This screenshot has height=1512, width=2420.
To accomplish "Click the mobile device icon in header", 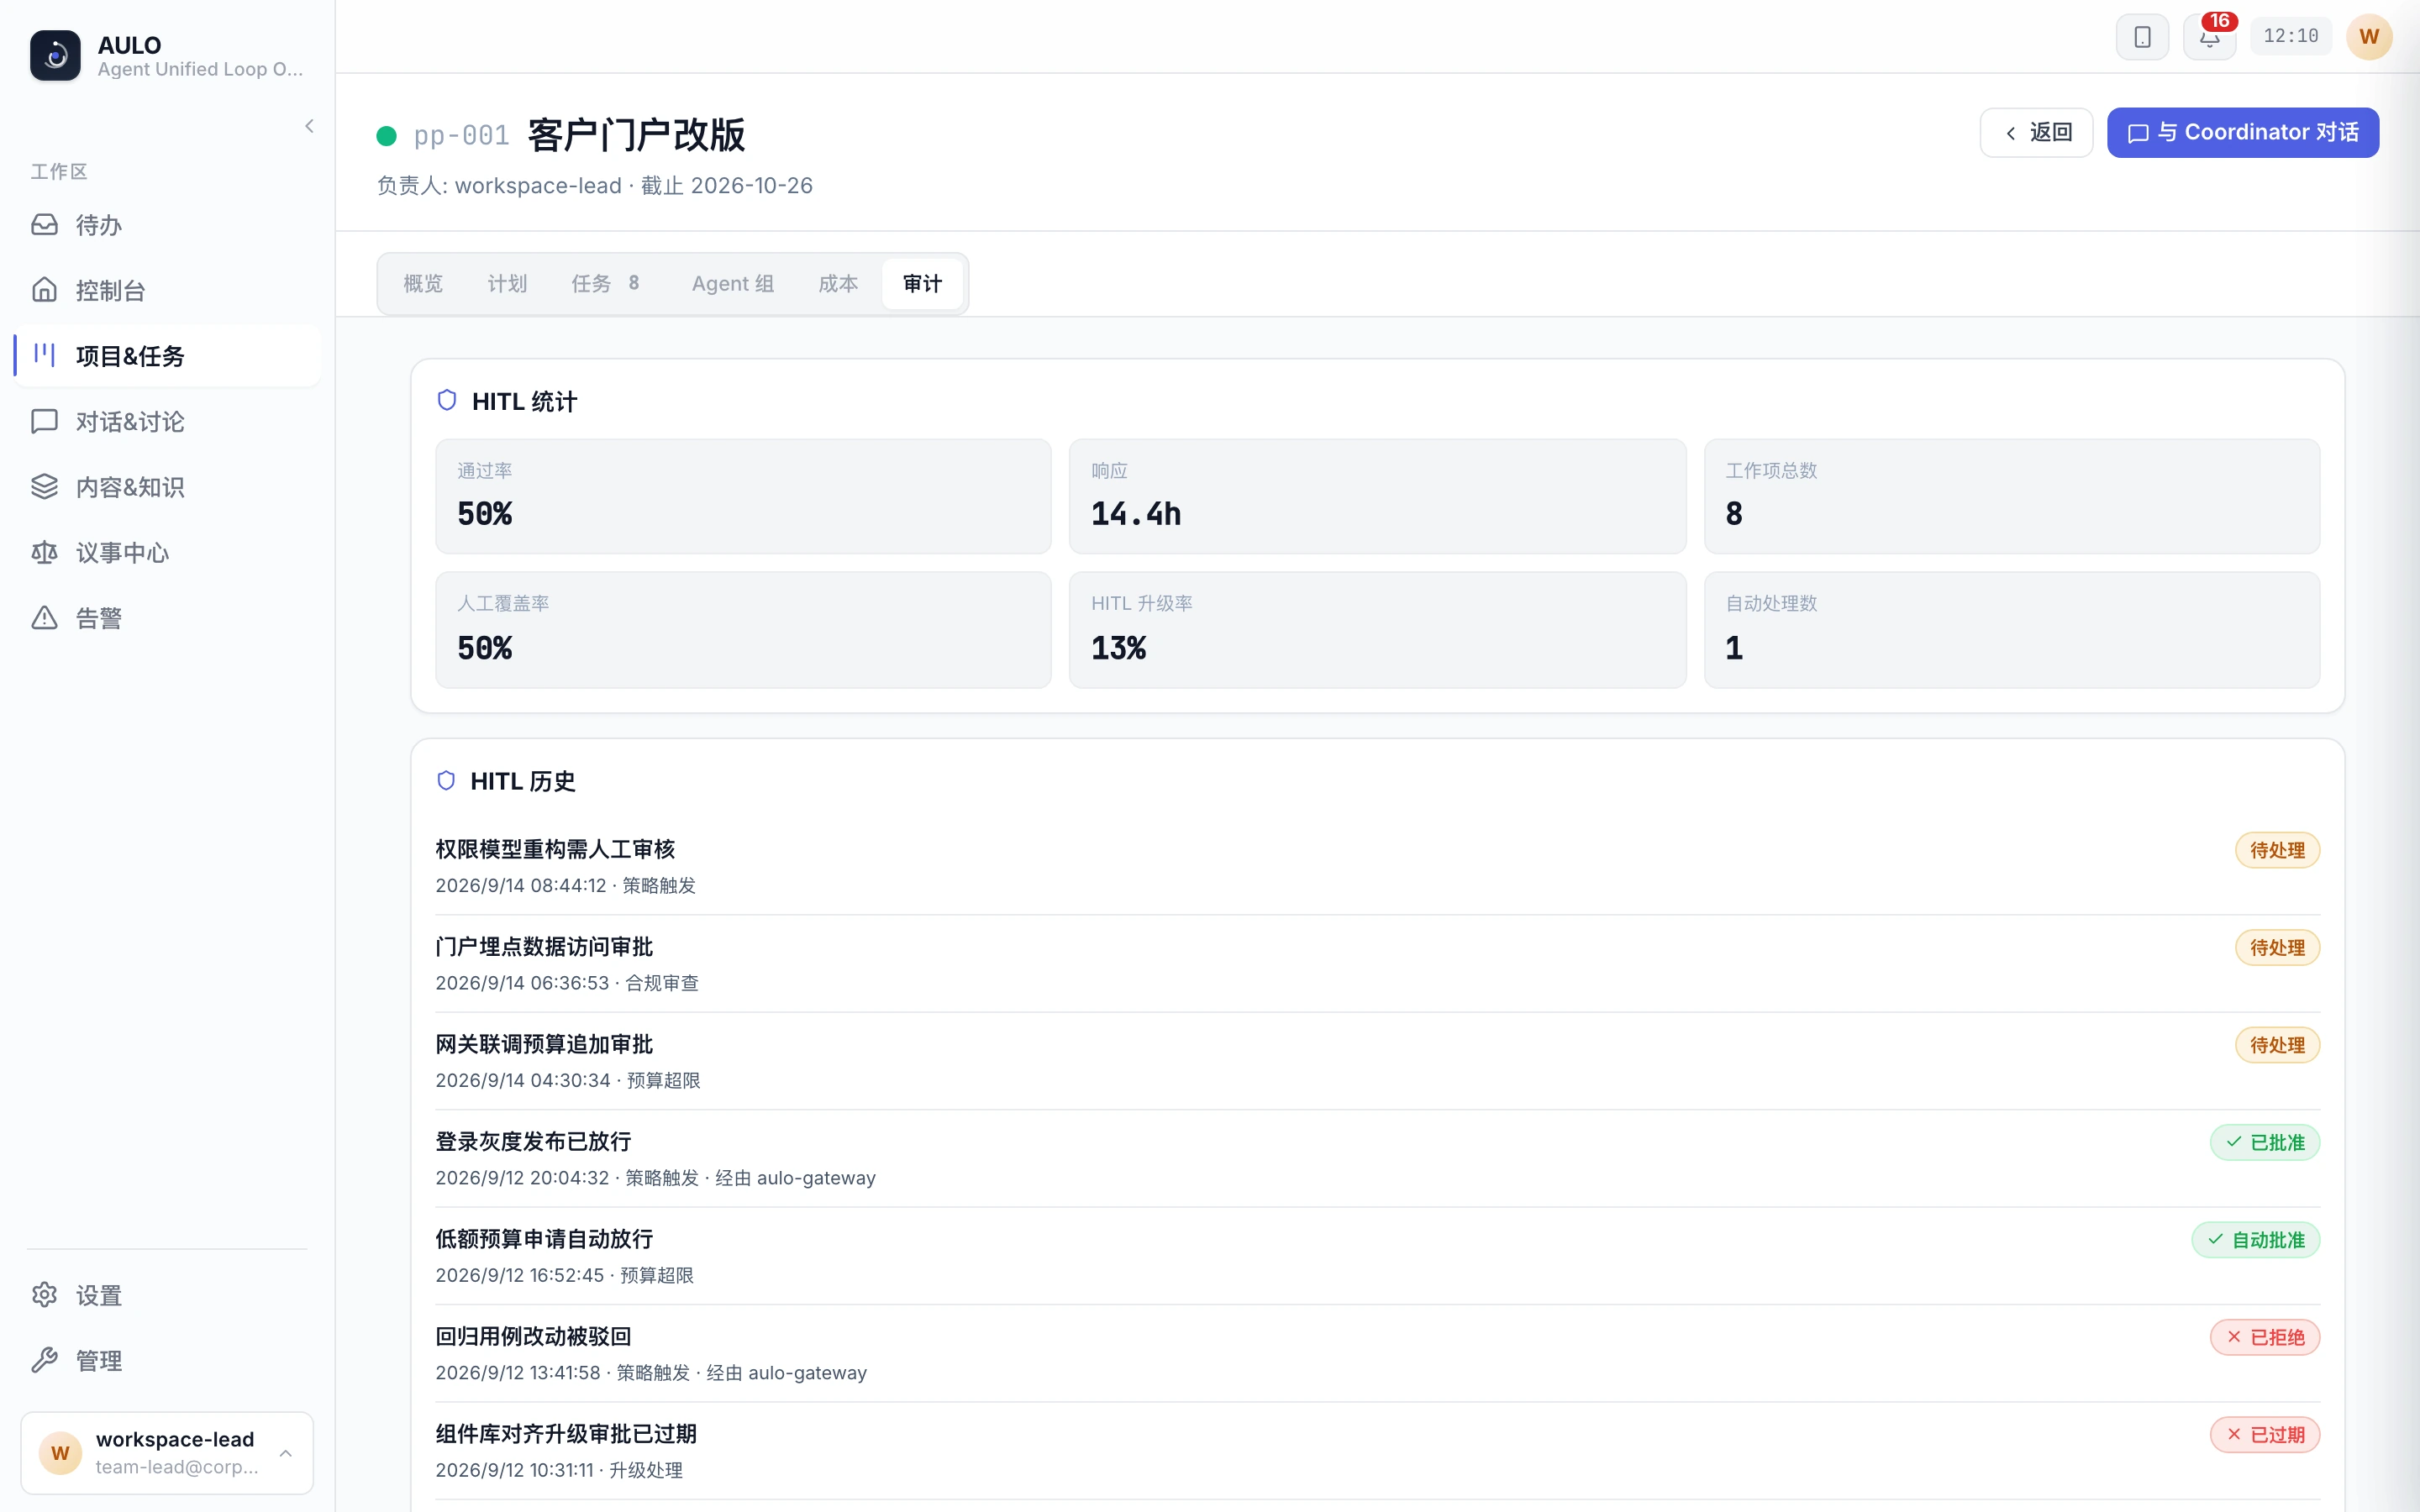I will [2142, 37].
